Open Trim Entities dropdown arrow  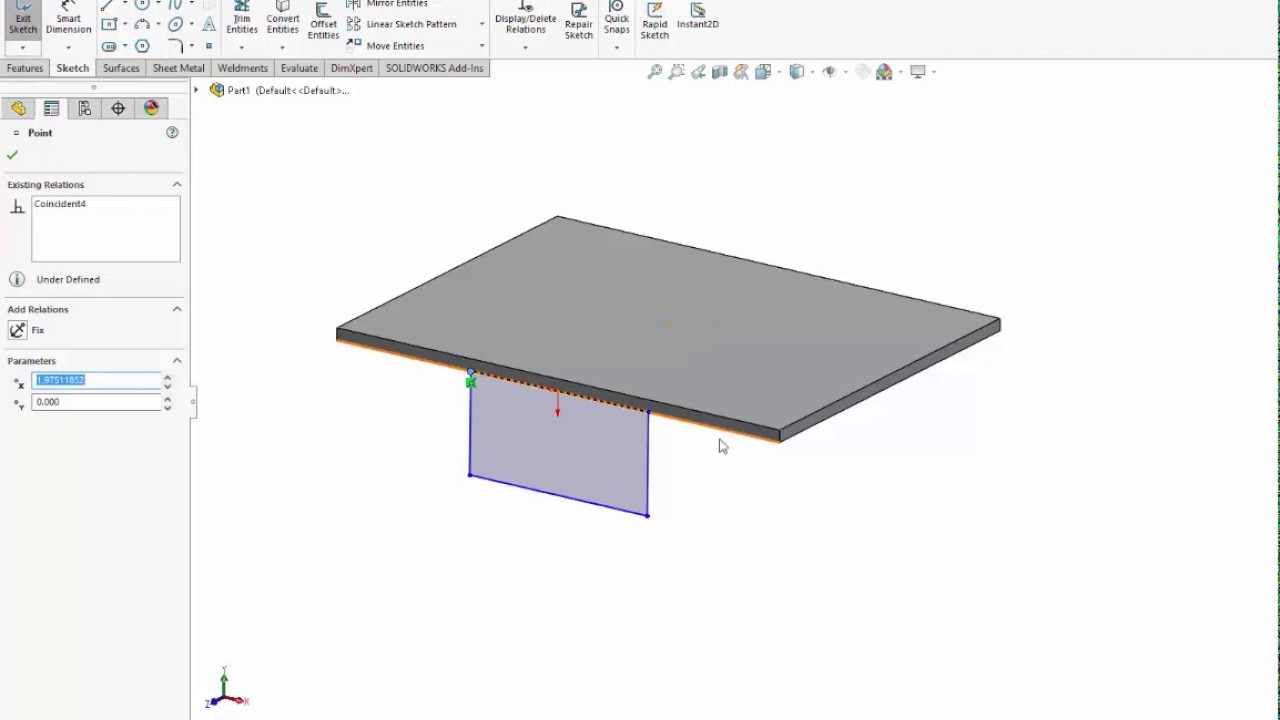[x=242, y=47]
